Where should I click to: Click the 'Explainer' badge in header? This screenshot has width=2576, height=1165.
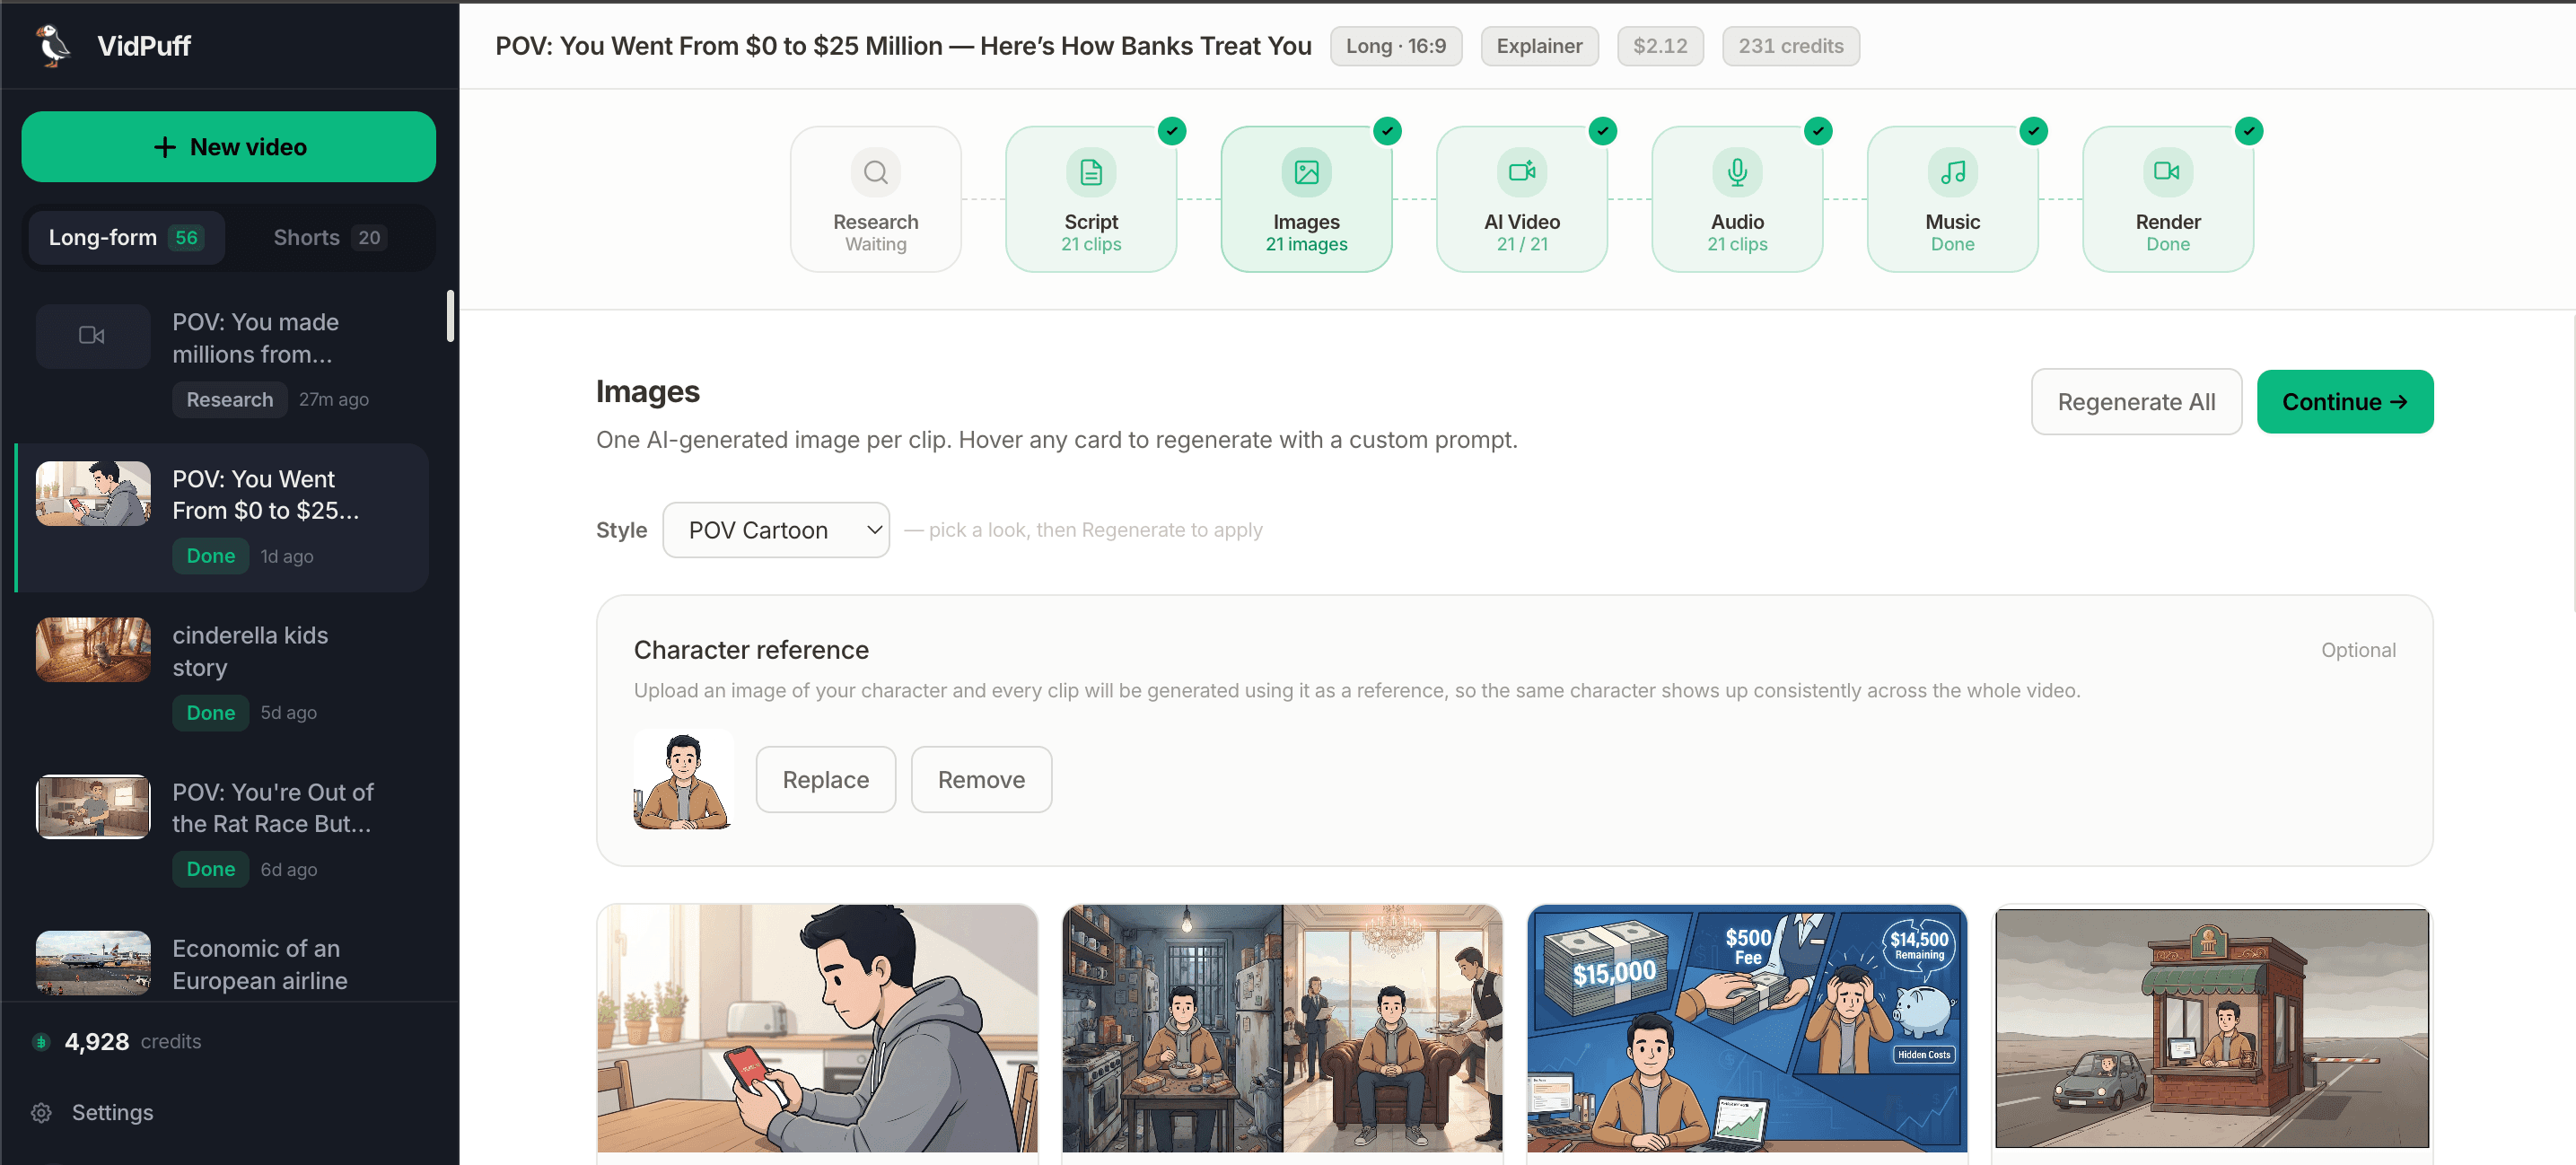[1539, 46]
